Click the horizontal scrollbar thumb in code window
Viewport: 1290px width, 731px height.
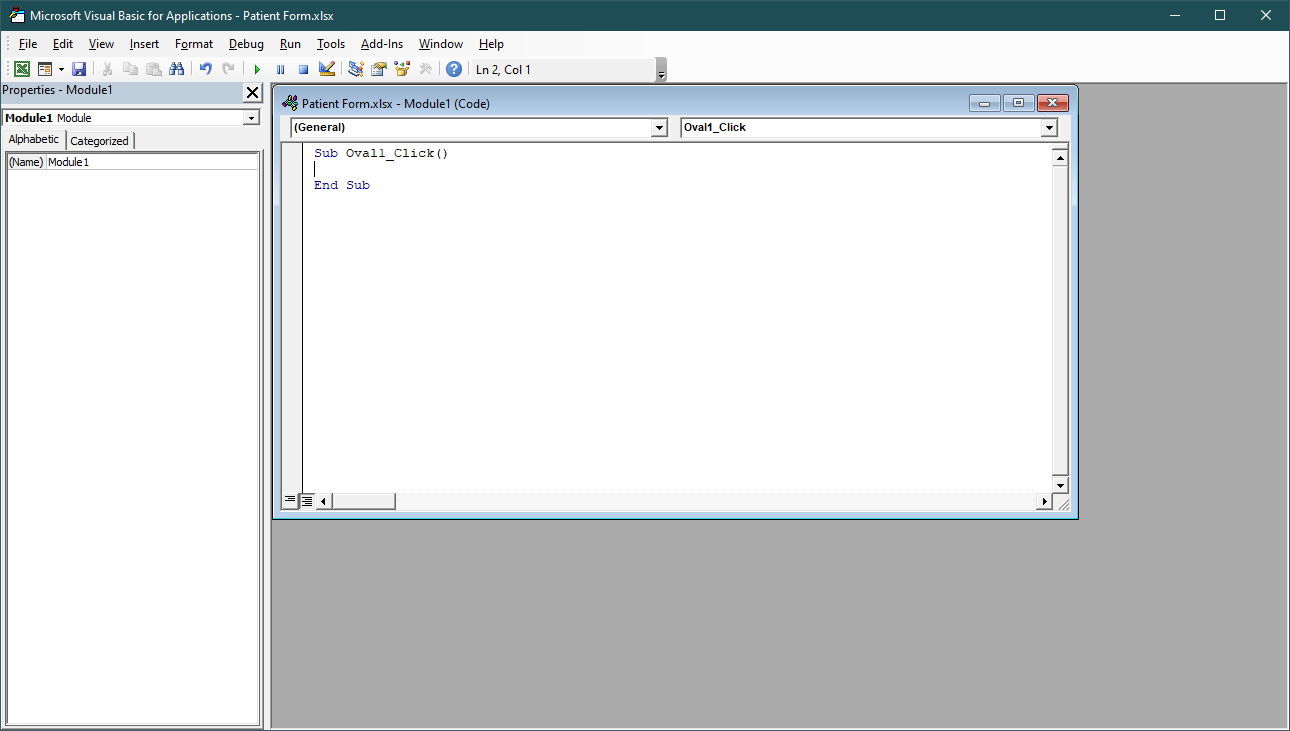point(363,501)
